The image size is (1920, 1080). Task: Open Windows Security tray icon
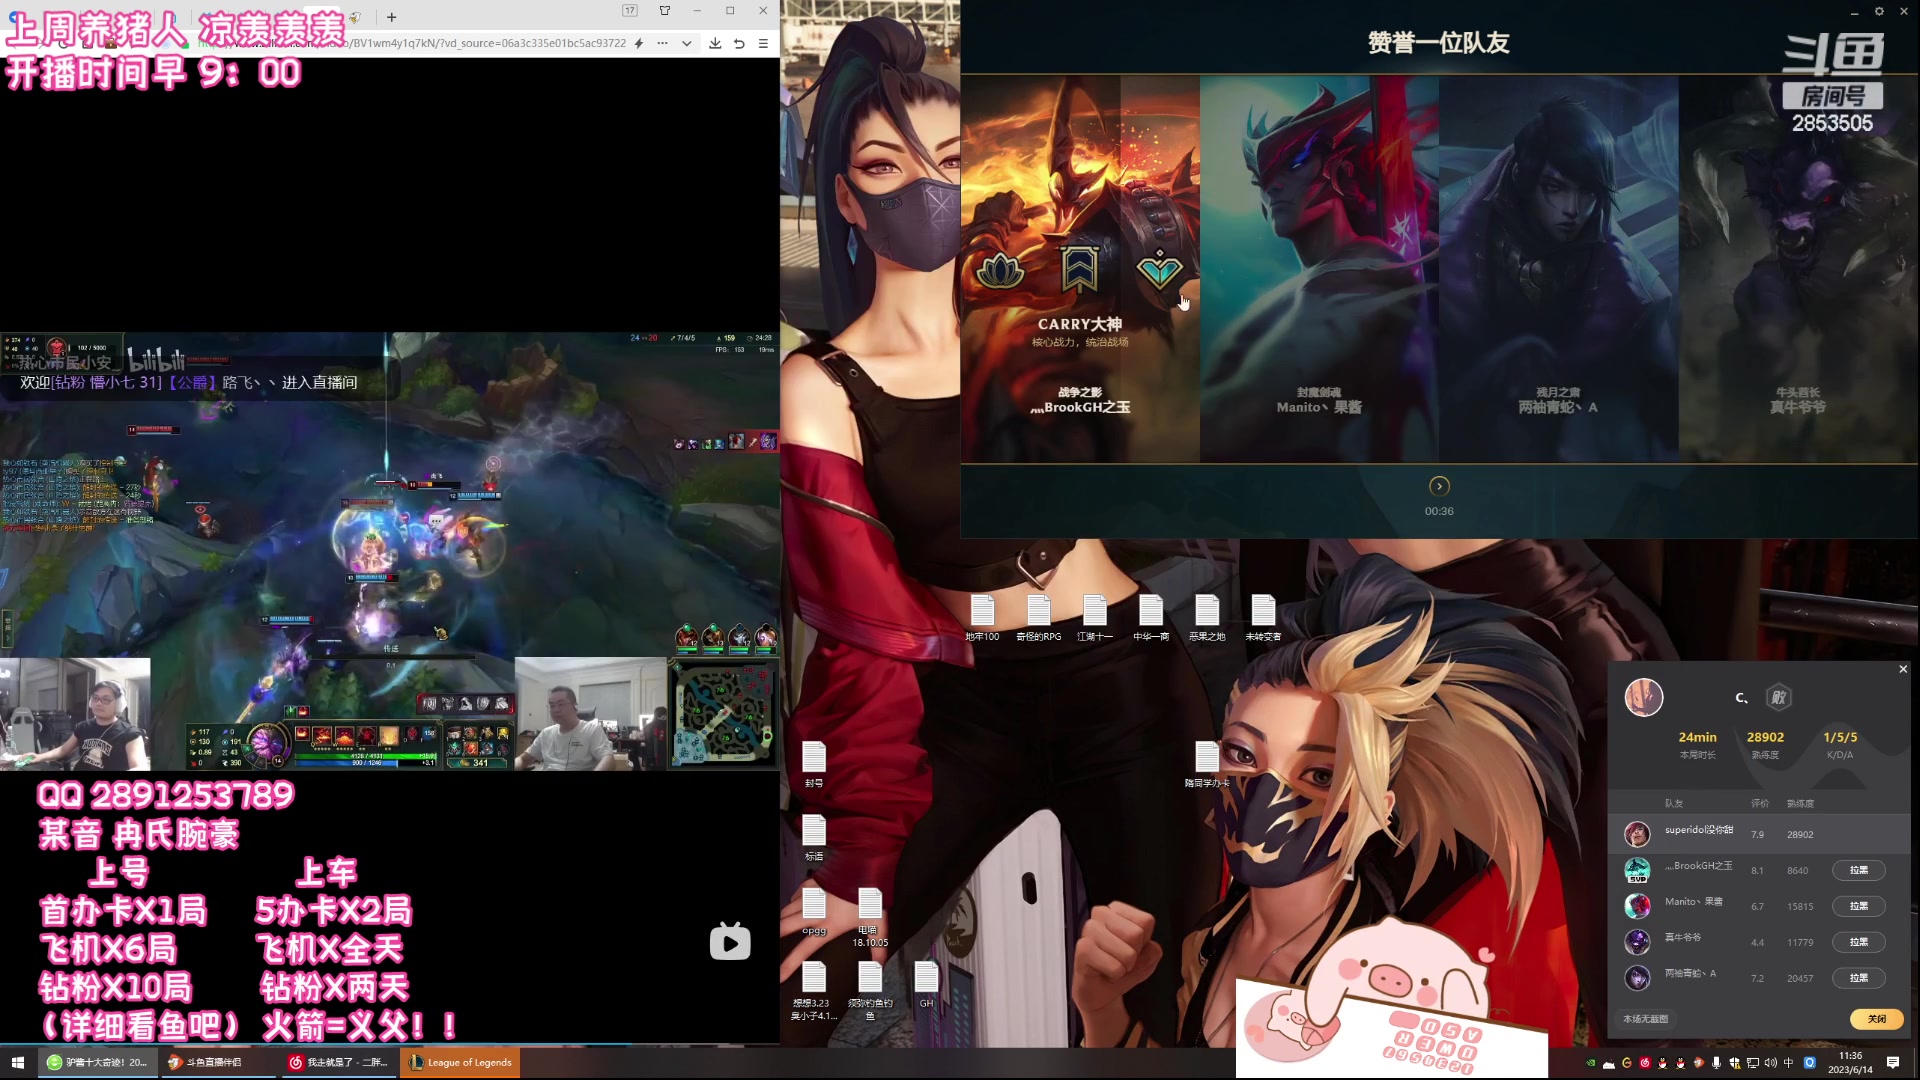[x=1735, y=1063]
